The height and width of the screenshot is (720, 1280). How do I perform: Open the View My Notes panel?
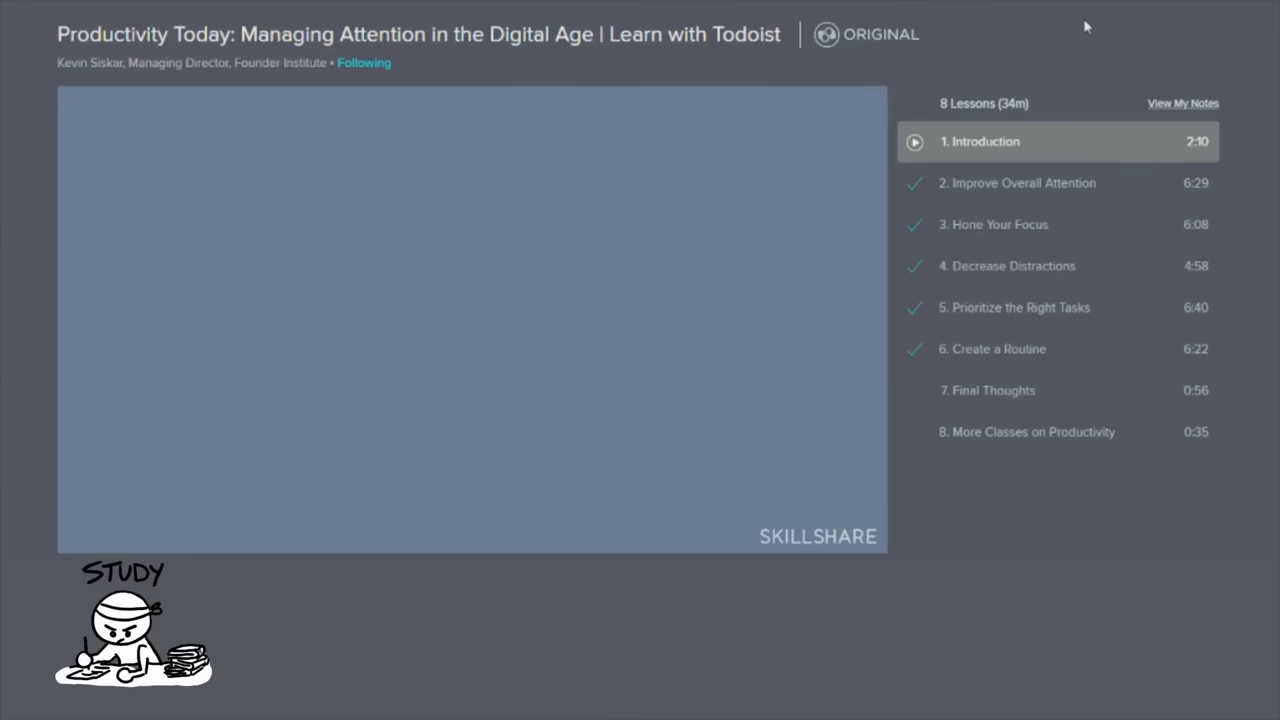click(1183, 103)
